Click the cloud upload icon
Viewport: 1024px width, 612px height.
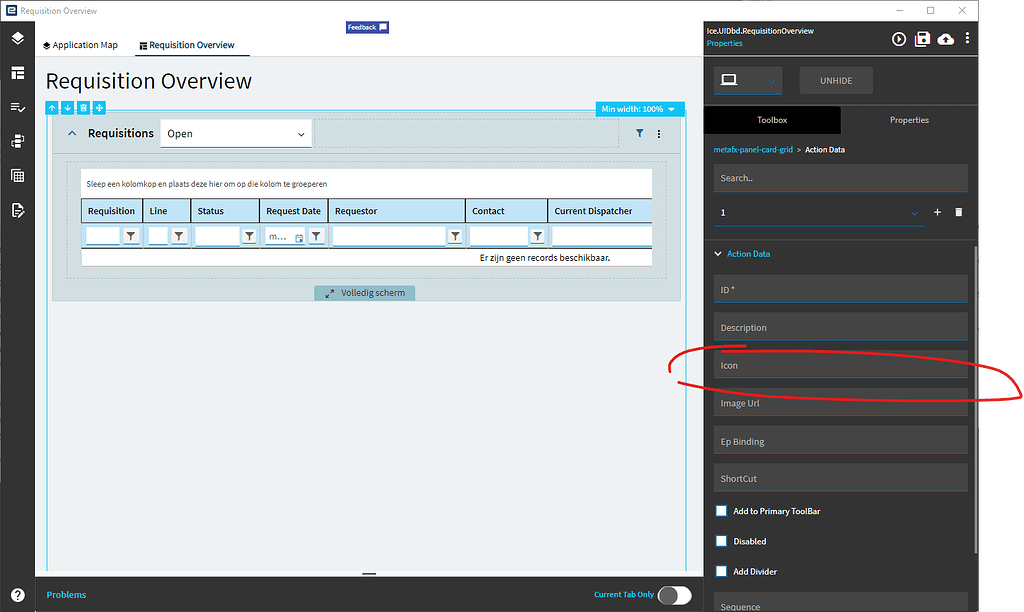(x=946, y=39)
